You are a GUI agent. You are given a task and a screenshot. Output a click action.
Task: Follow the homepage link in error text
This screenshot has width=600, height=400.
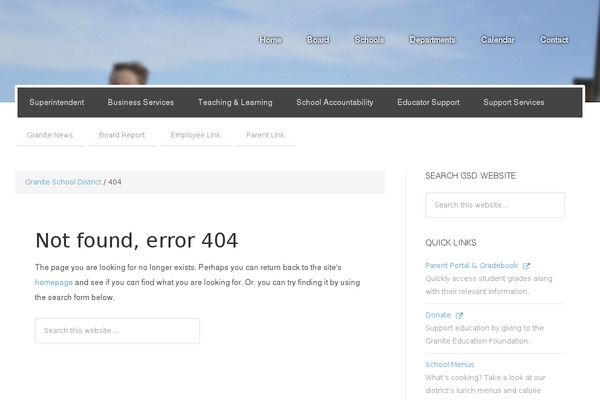(x=54, y=282)
